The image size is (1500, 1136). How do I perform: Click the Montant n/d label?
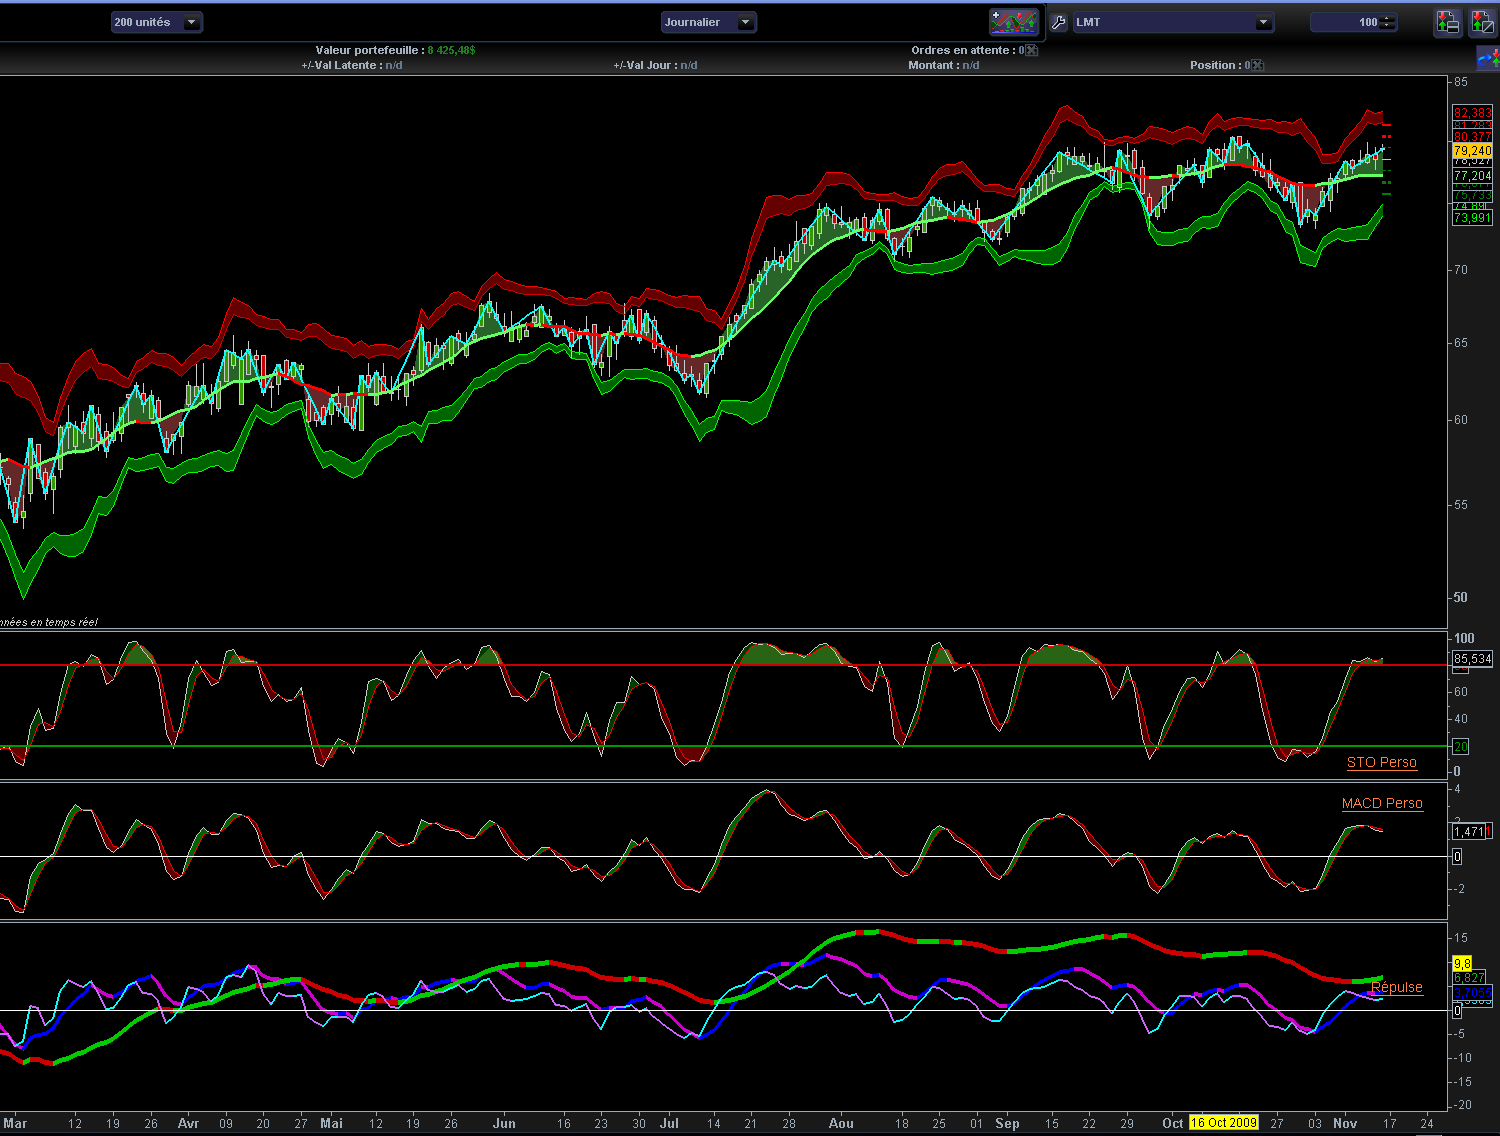944,65
